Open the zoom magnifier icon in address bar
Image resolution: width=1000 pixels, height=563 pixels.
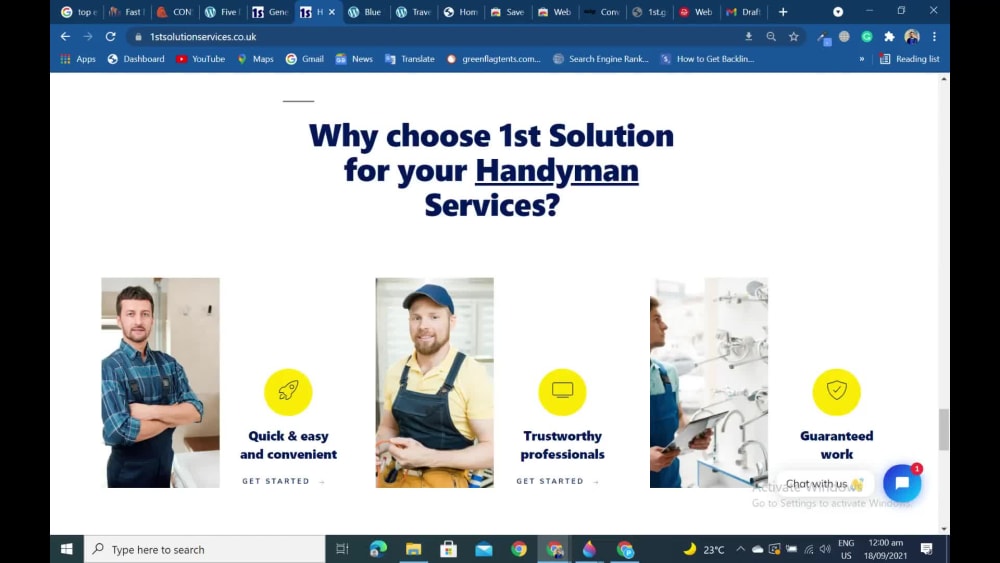[x=771, y=37]
